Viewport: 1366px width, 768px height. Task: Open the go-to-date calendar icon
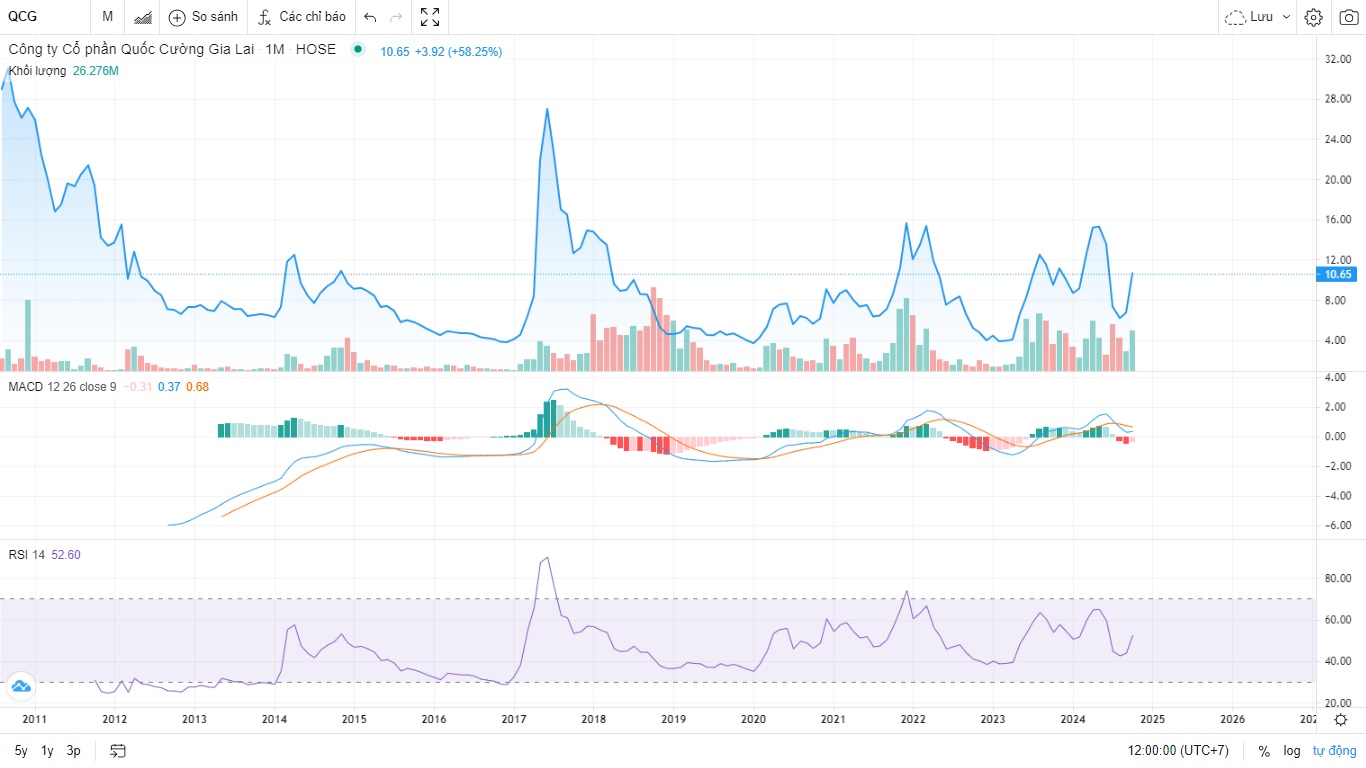118,751
